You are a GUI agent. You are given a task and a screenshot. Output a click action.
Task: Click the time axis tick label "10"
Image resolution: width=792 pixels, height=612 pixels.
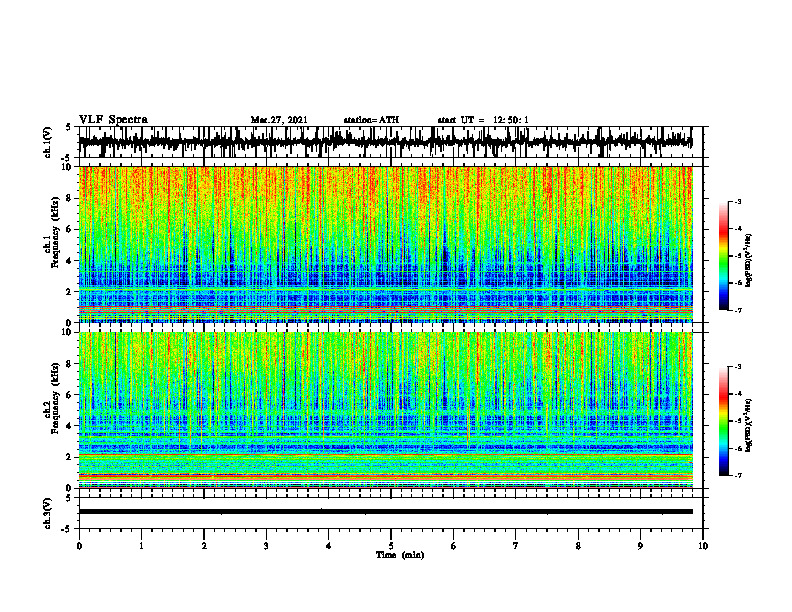[703, 546]
